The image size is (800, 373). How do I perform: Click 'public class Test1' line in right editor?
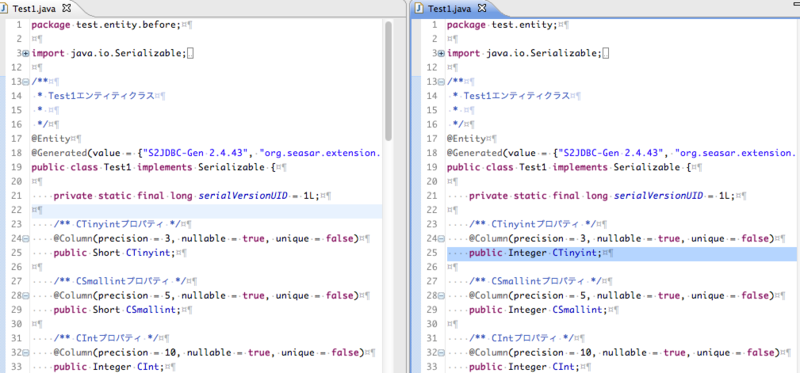568,167
